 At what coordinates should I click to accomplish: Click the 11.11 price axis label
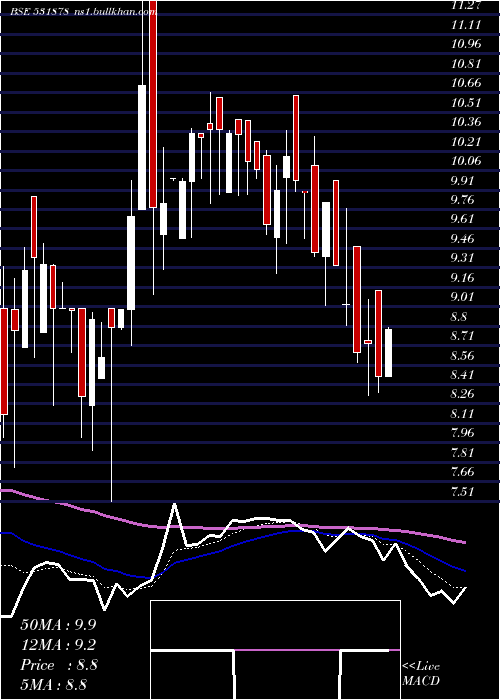point(466,25)
